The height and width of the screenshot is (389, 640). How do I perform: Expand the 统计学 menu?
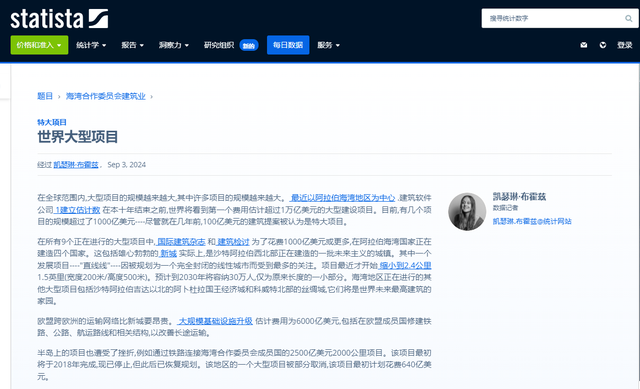tap(91, 45)
